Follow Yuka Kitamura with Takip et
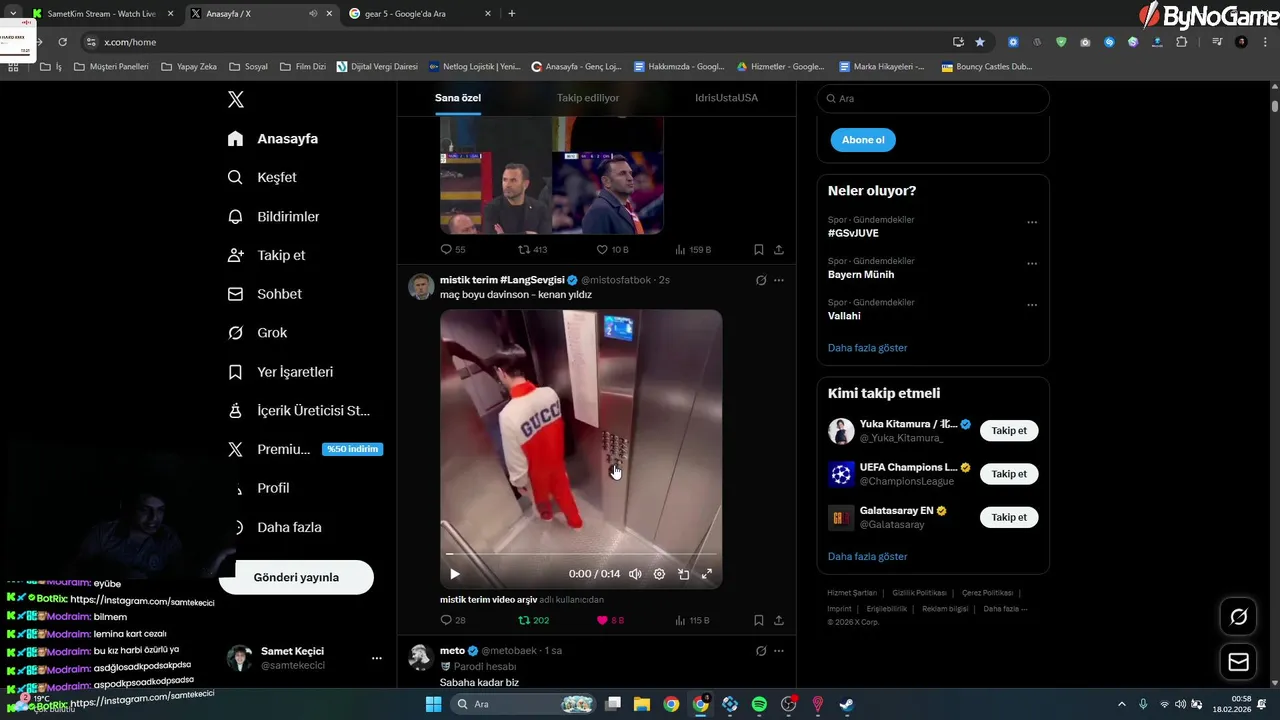This screenshot has height=720, width=1280. pos(1009,431)
